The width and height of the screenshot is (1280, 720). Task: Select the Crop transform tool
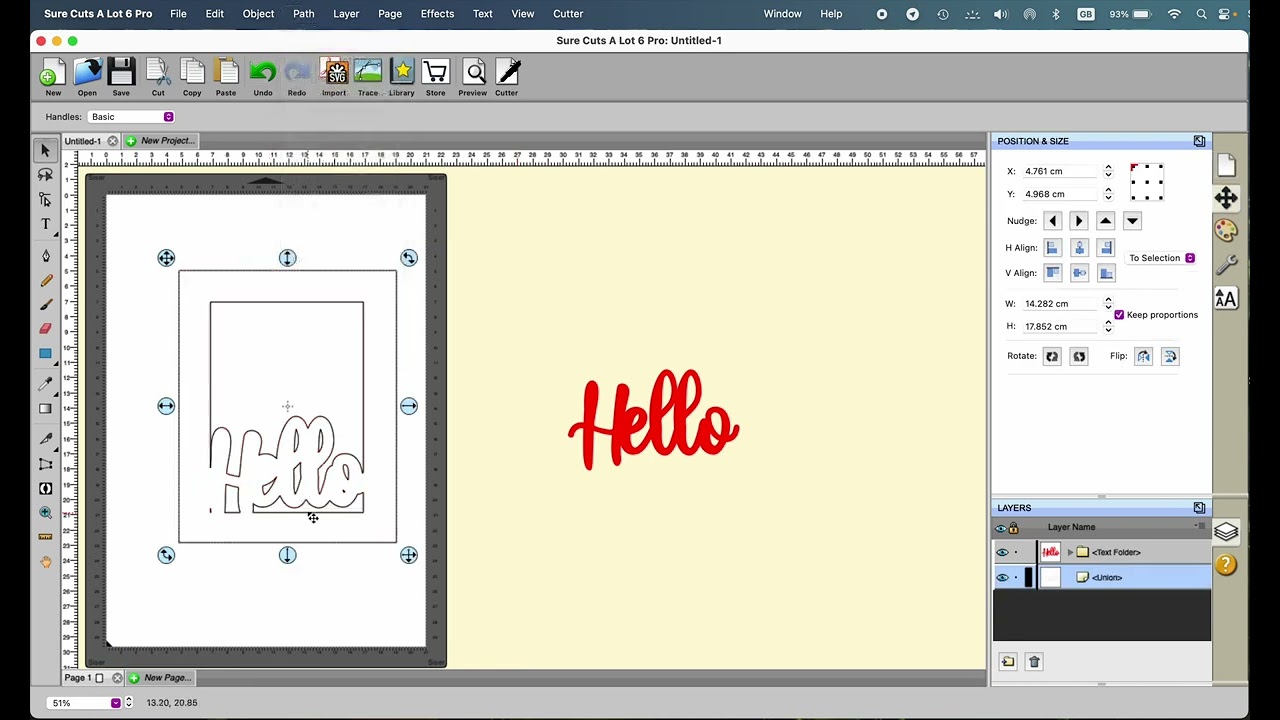[x=45, y=464]
